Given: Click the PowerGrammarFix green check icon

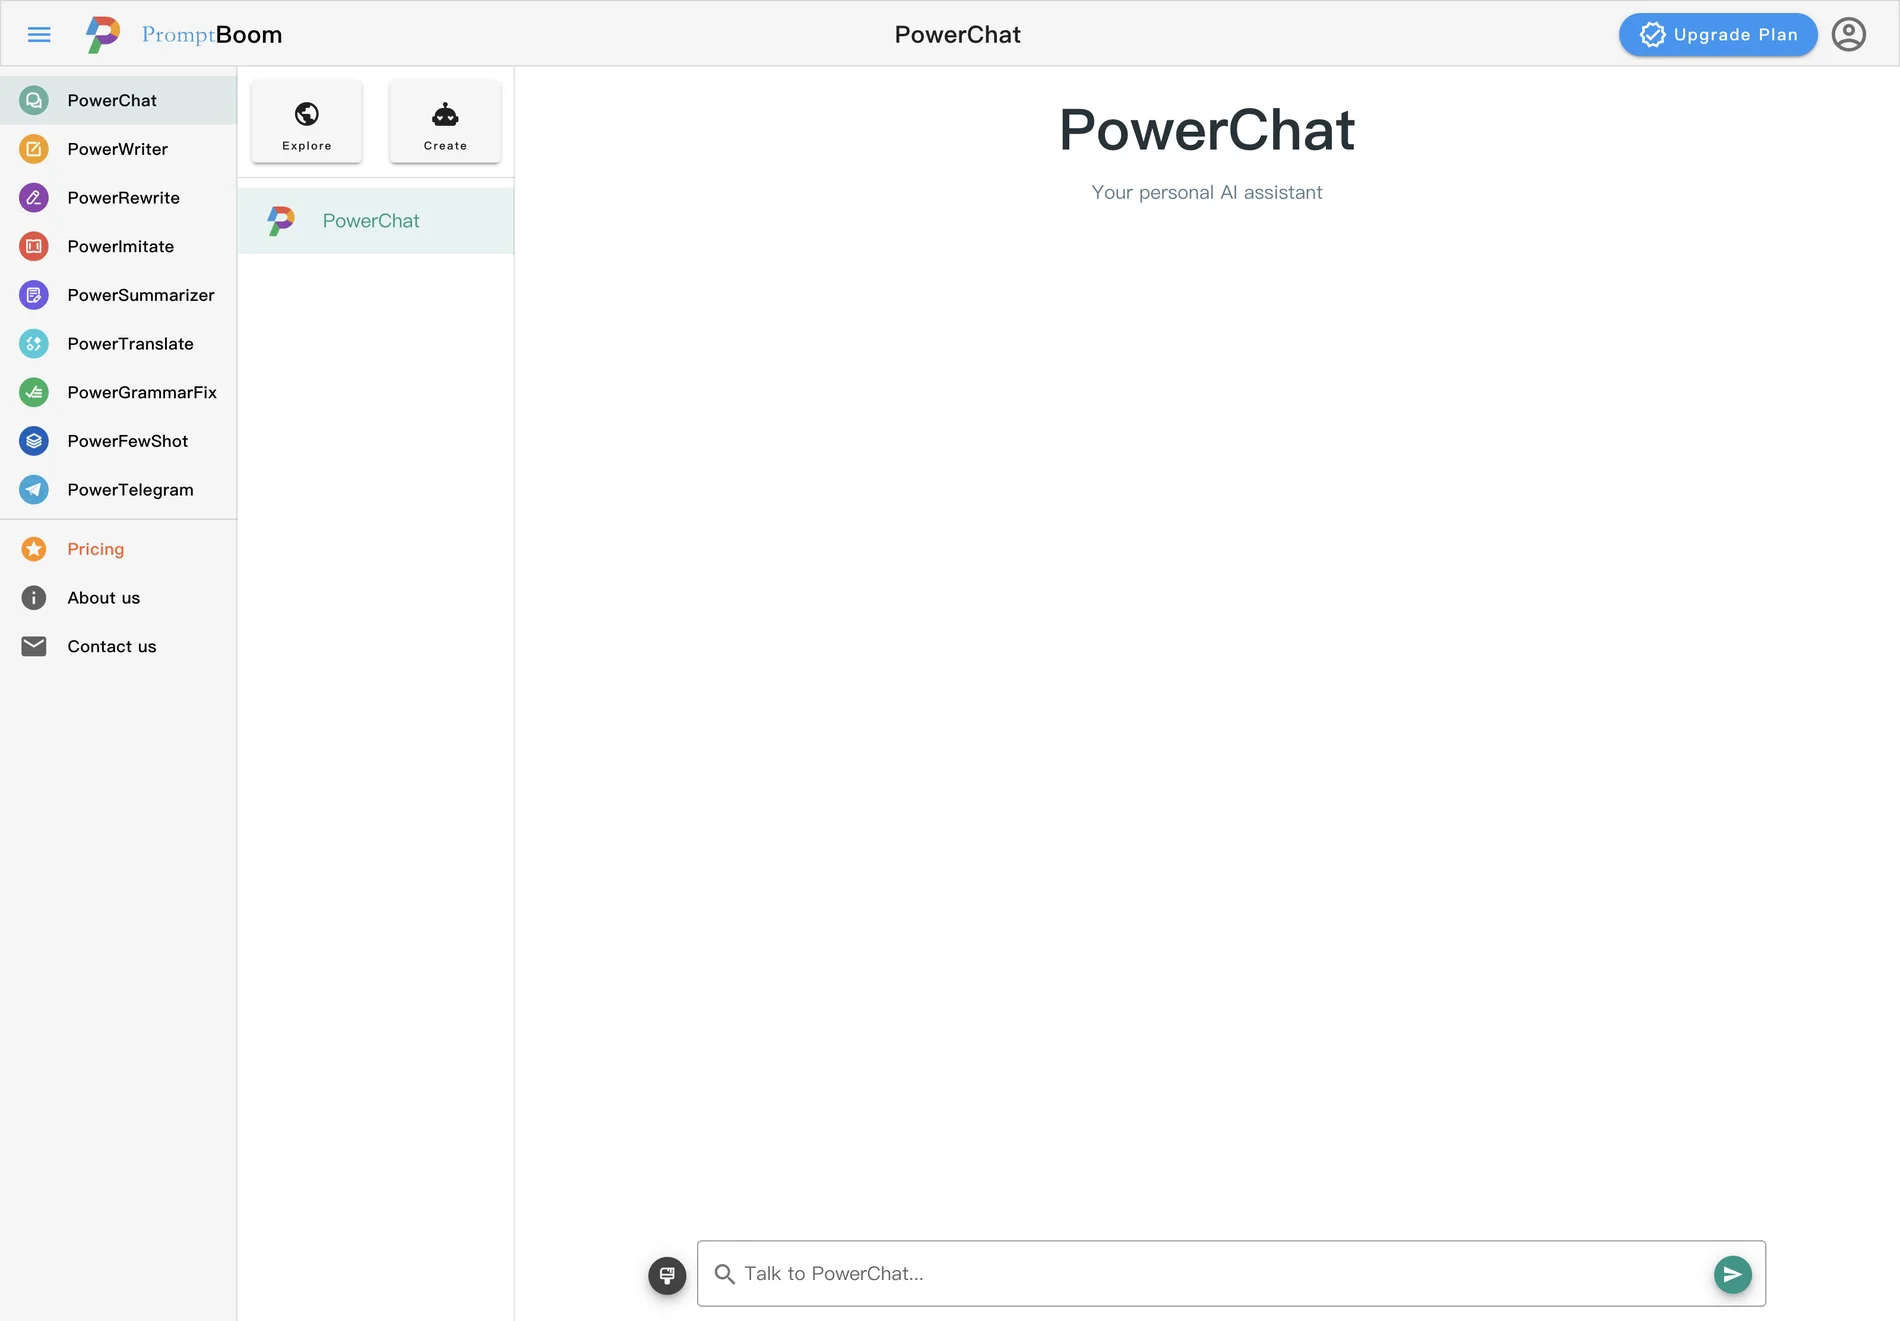Looking at the screenshot, I should [34, 392].
